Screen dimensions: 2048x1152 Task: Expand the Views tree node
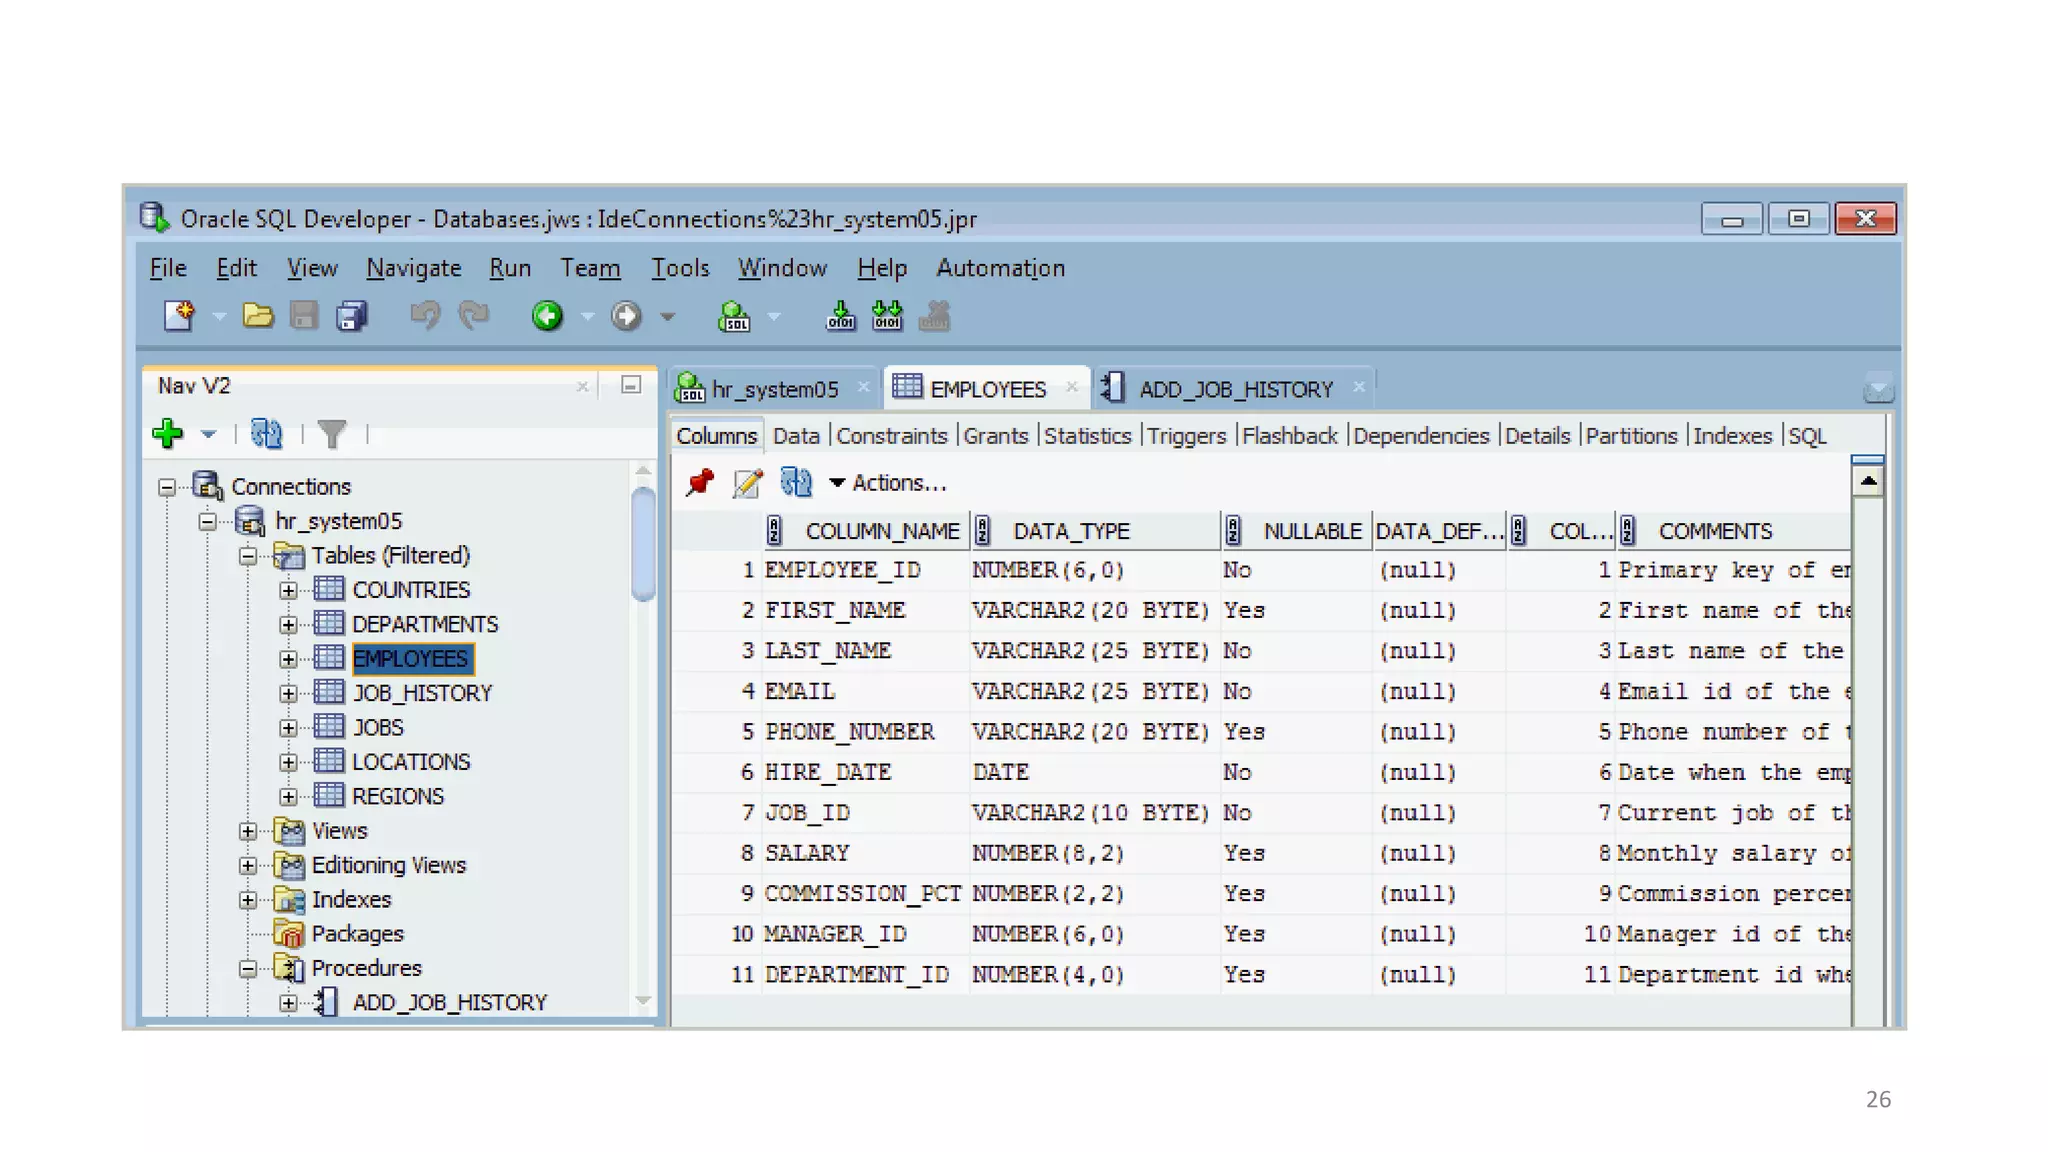(248, 831)
